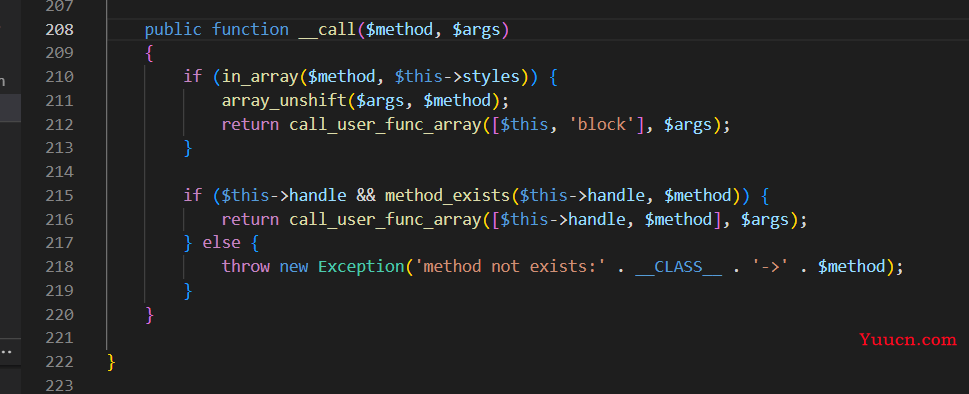Click the '__call' method name
969x394 pixels.
[327, 30]
